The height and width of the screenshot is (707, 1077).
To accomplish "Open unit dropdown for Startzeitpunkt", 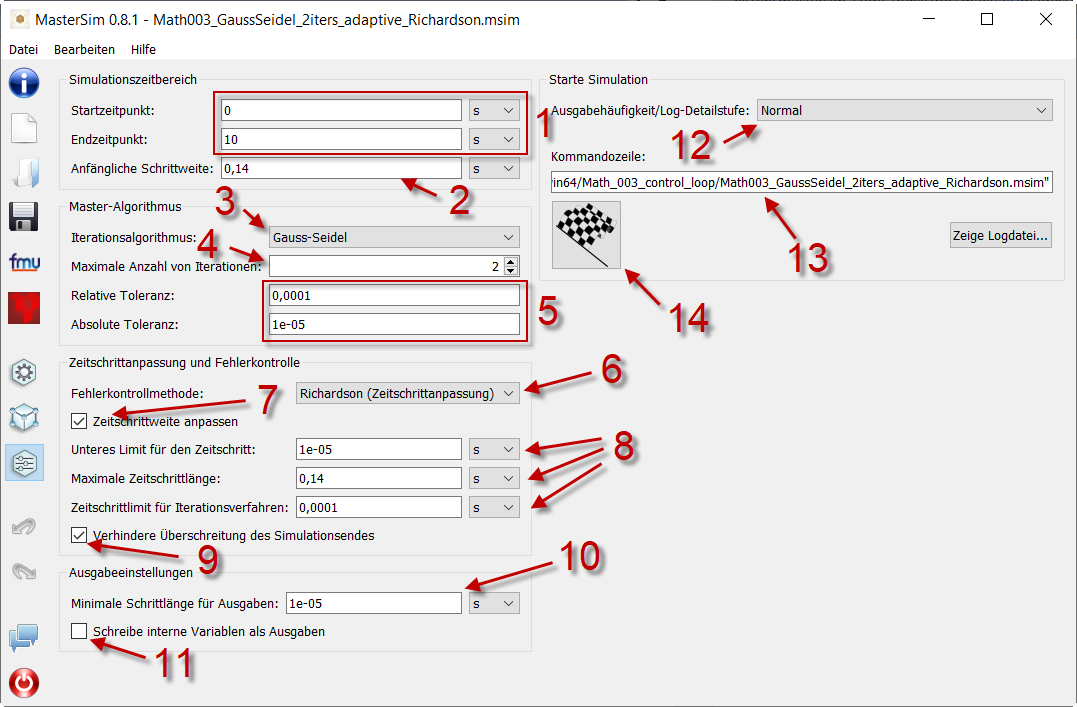I will click(x=494, y=111).
